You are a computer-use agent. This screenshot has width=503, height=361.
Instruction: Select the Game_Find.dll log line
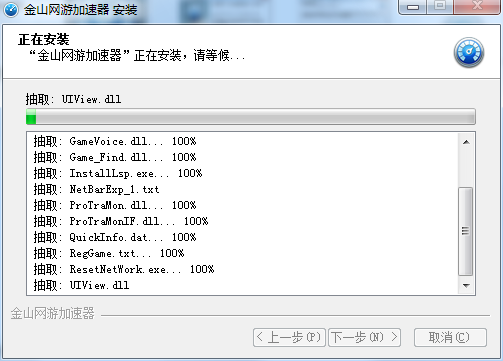pos(115,157)
